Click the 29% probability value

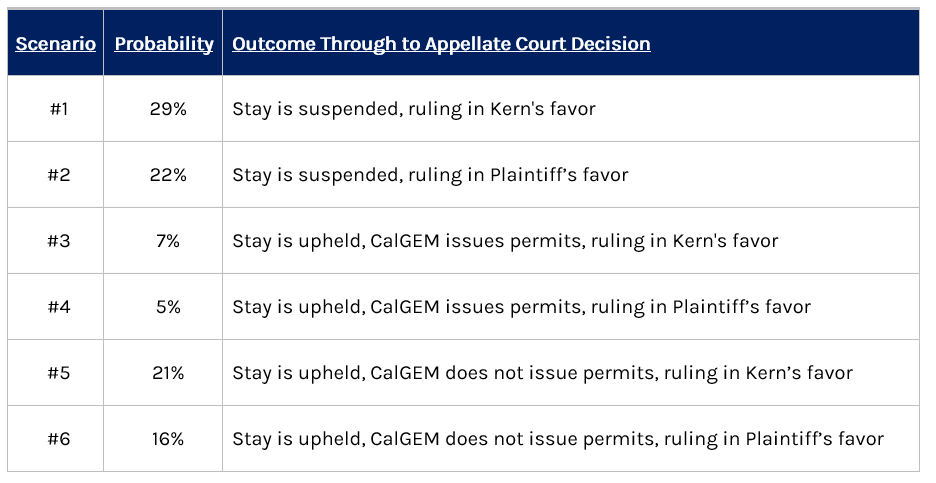point(168,109)
